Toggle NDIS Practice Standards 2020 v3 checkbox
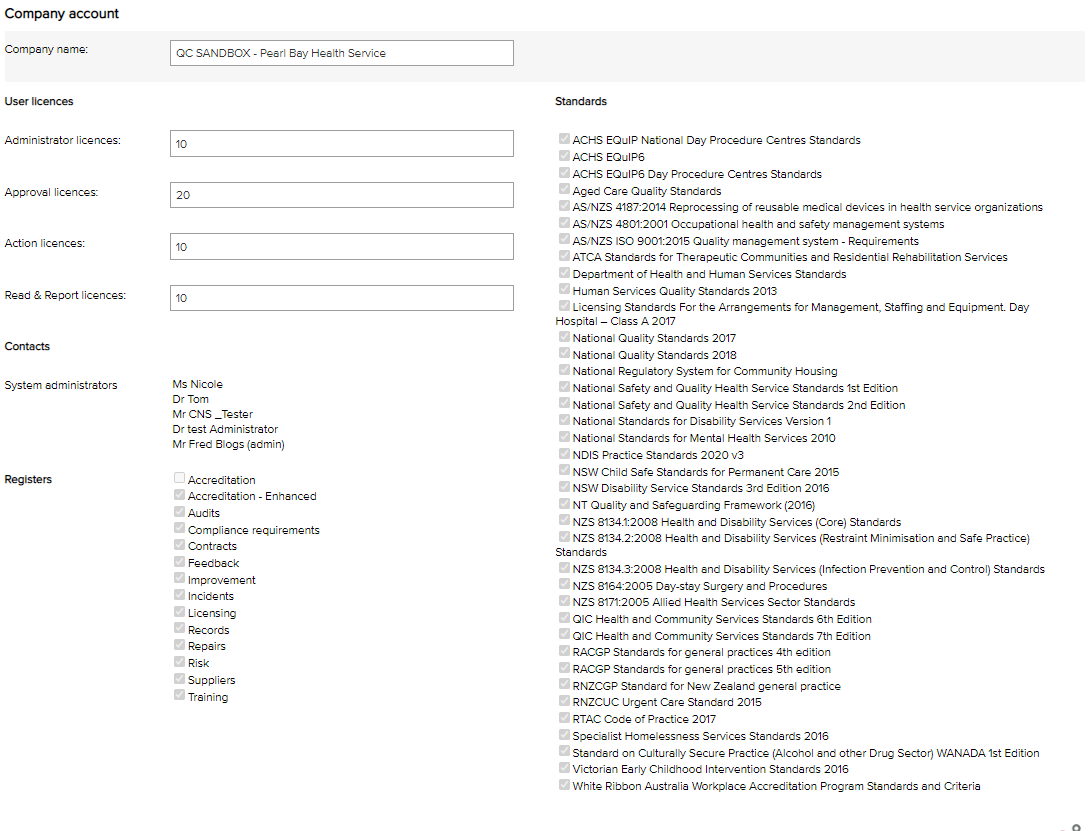Image resolution: width=1092 pixels, height=831 pixels. coord(565,455)
